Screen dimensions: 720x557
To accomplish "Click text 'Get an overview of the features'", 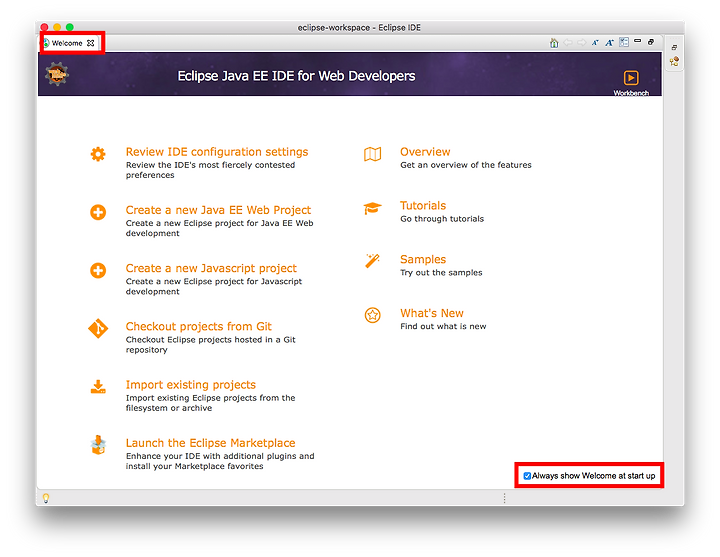I will click(x=466, y=165).
